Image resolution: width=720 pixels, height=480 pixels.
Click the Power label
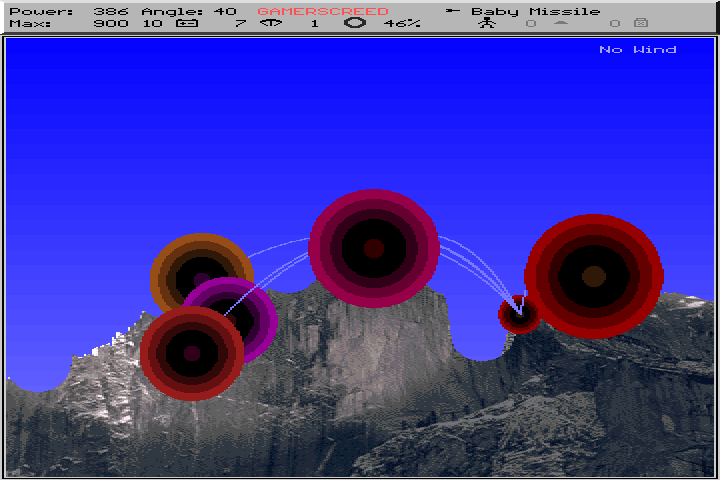click(x=41, y=11)
